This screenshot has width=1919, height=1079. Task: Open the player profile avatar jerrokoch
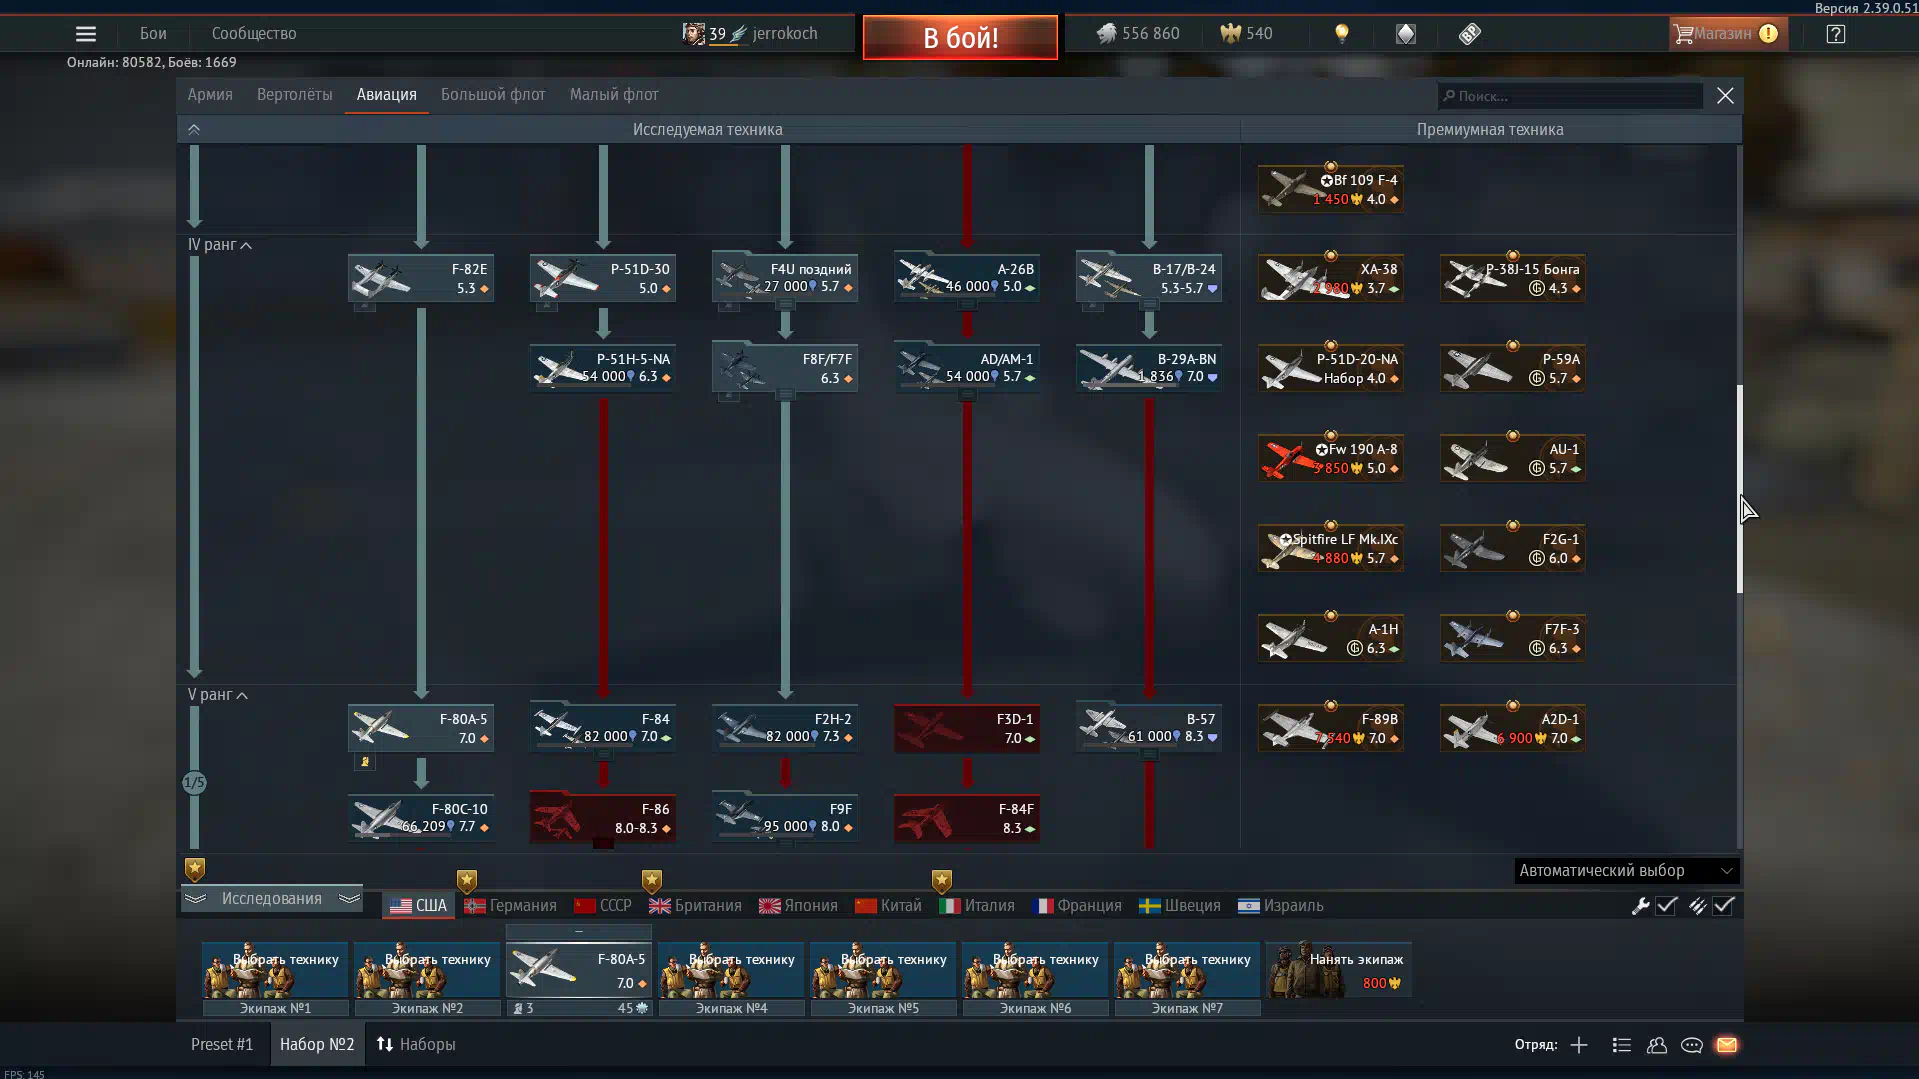(x=750, y=34)
